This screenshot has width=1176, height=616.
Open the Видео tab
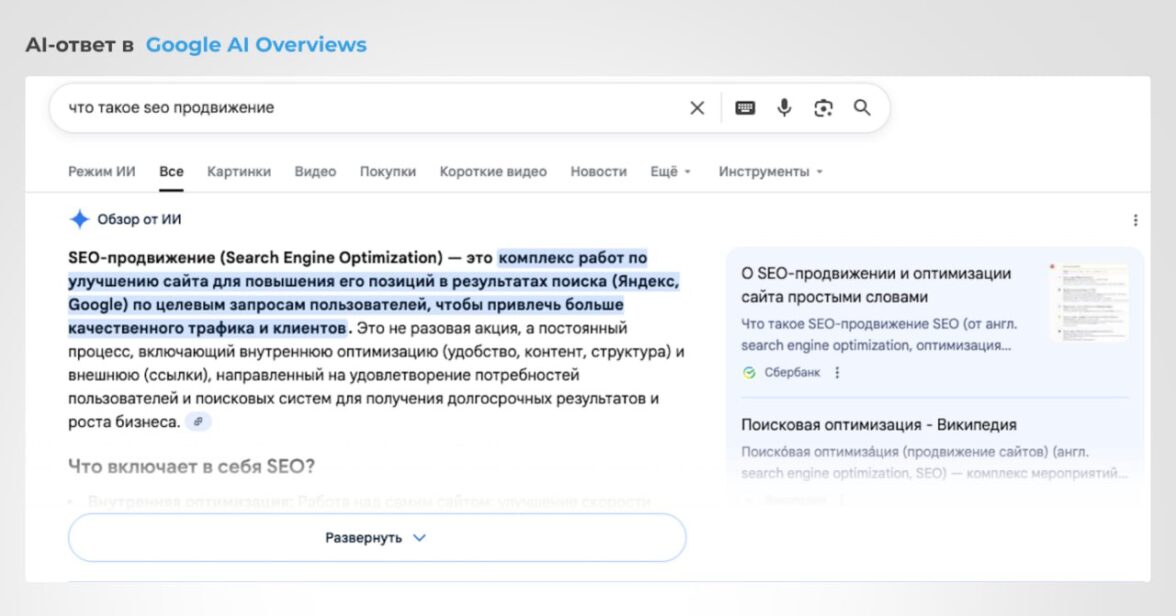315,172
